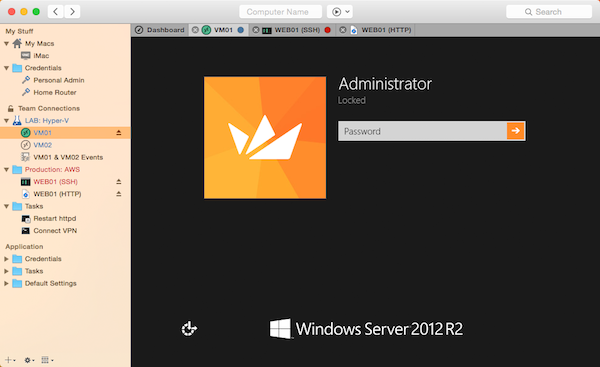
Task: Close the VM01 tab
Action: coord(195,30)
